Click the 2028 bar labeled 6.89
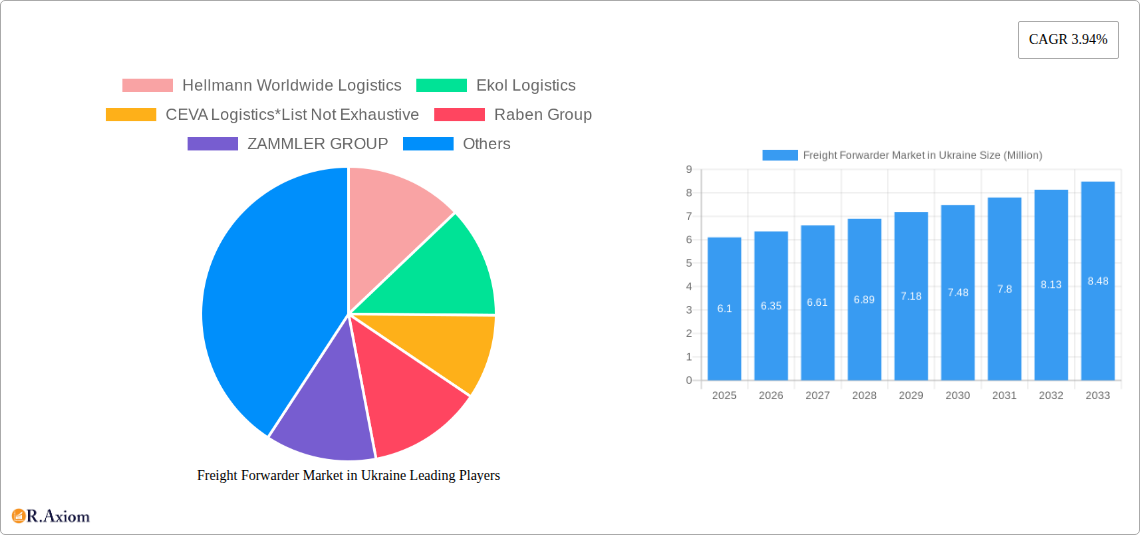 (x=864, y=299)
